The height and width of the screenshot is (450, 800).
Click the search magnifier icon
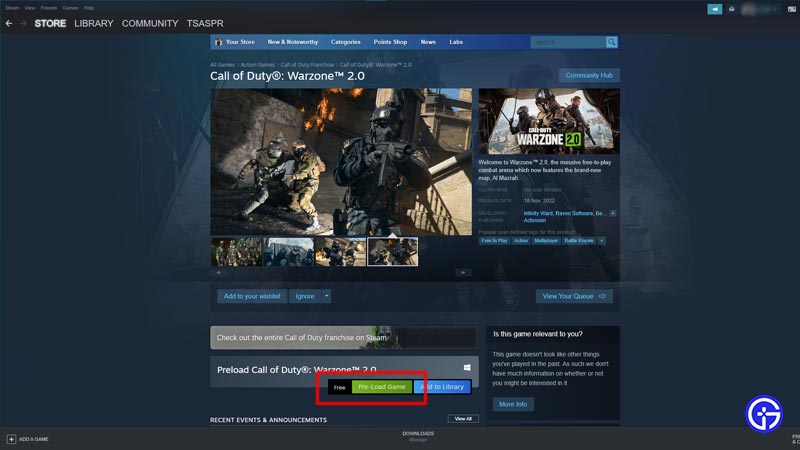coord(611,42)
